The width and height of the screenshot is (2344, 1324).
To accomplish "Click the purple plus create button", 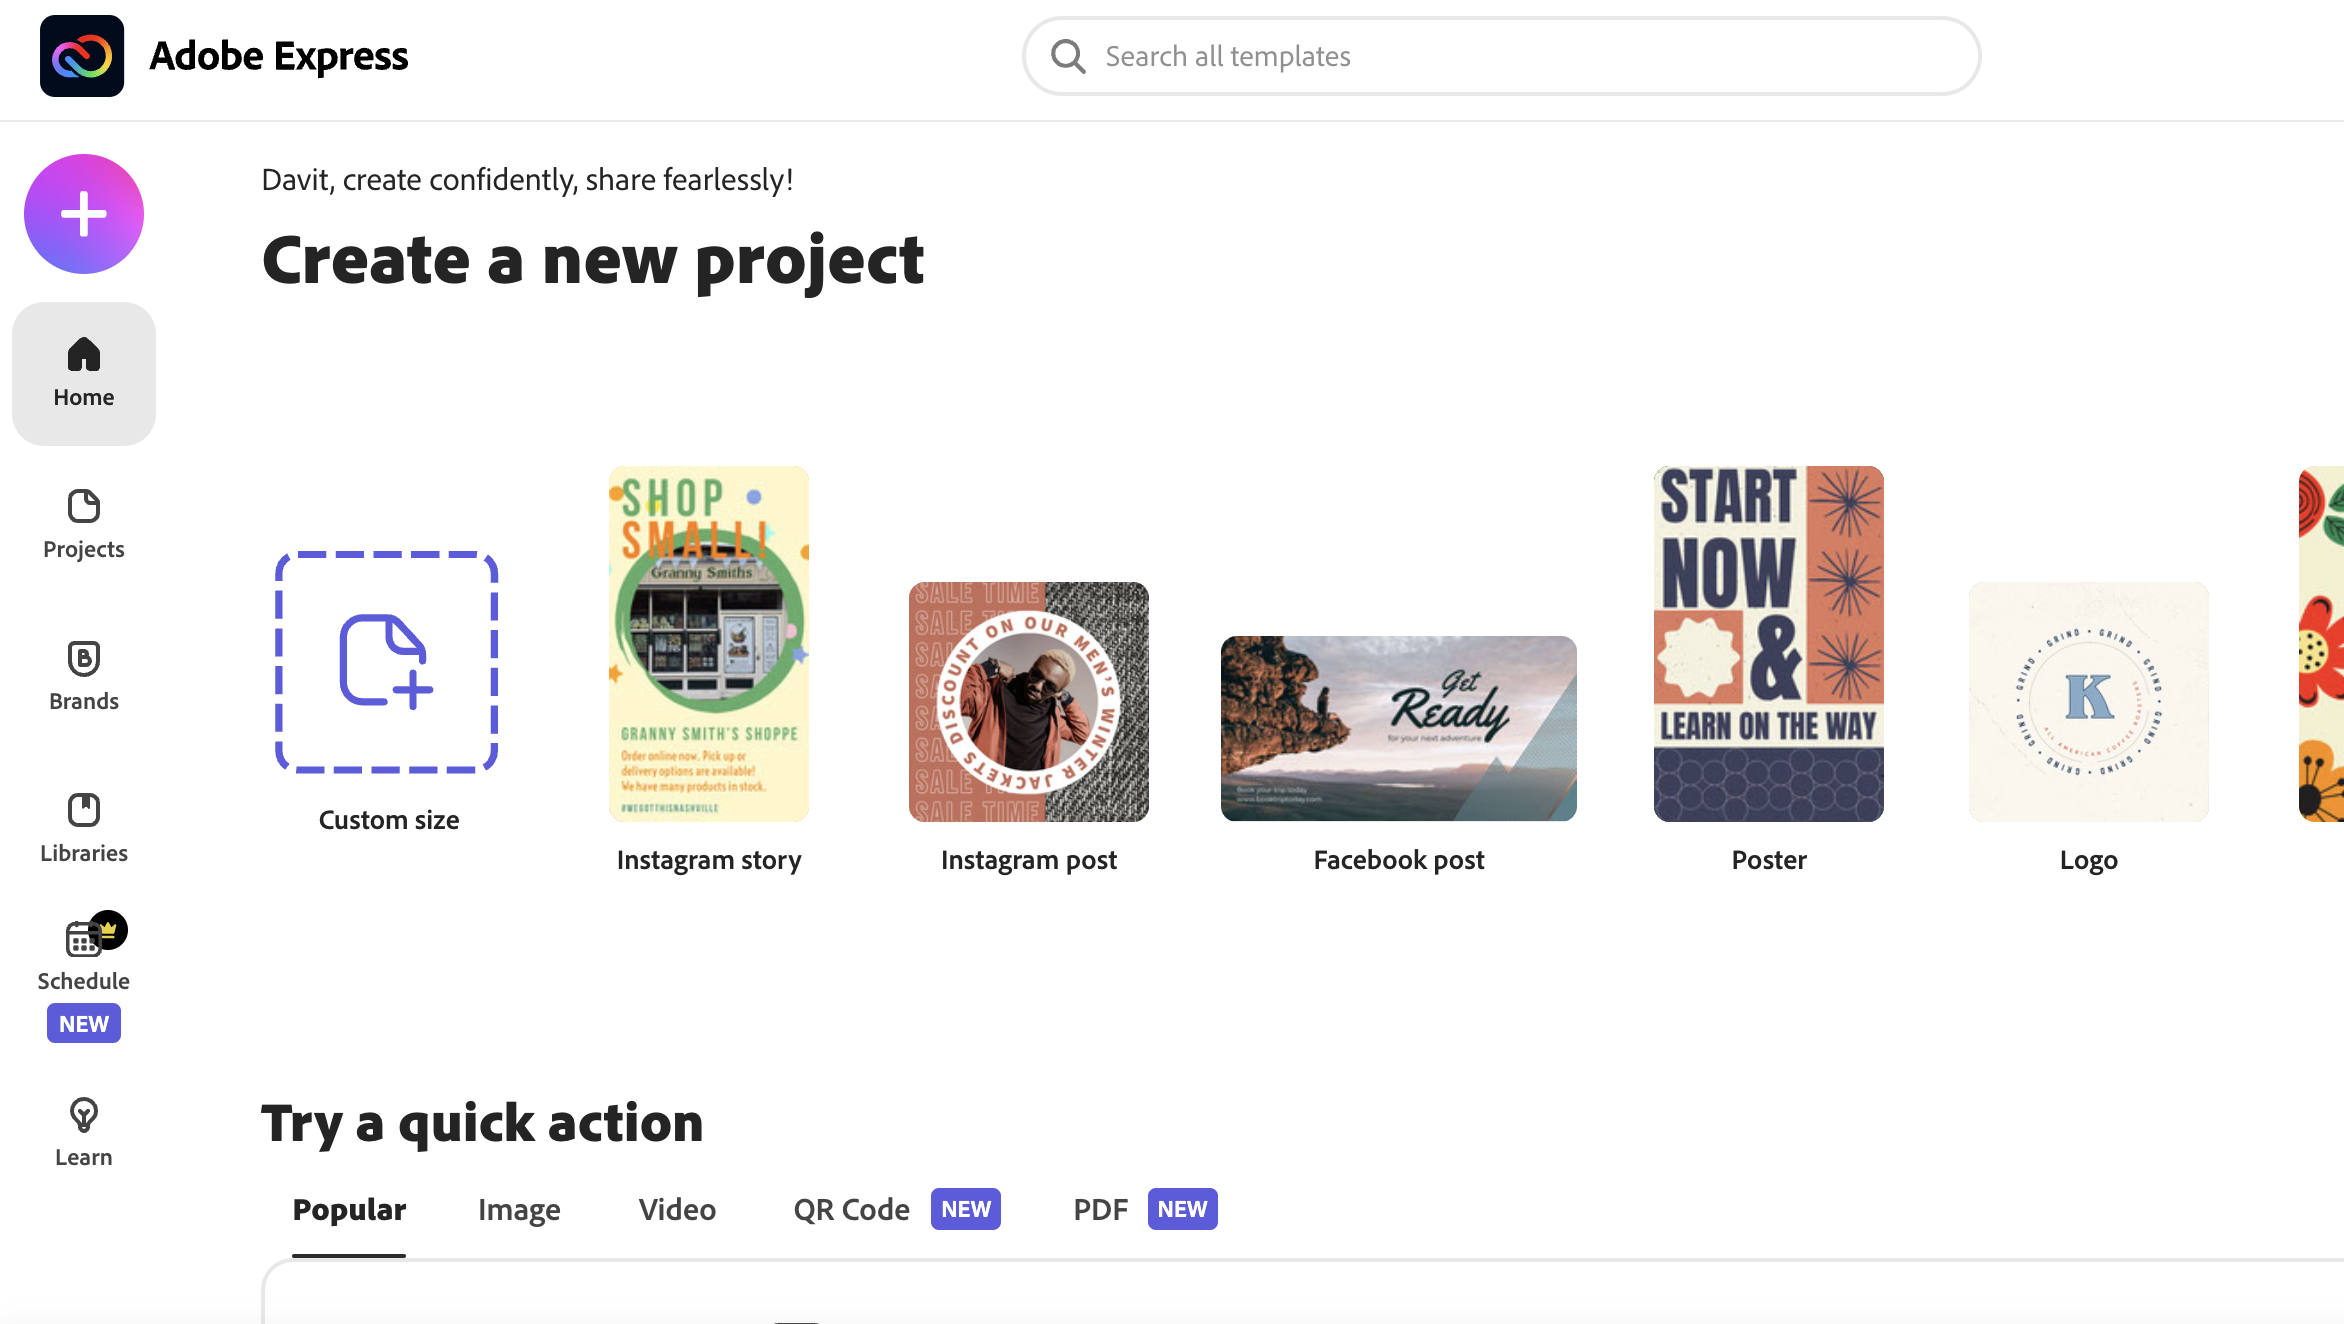I will (84, 214).
